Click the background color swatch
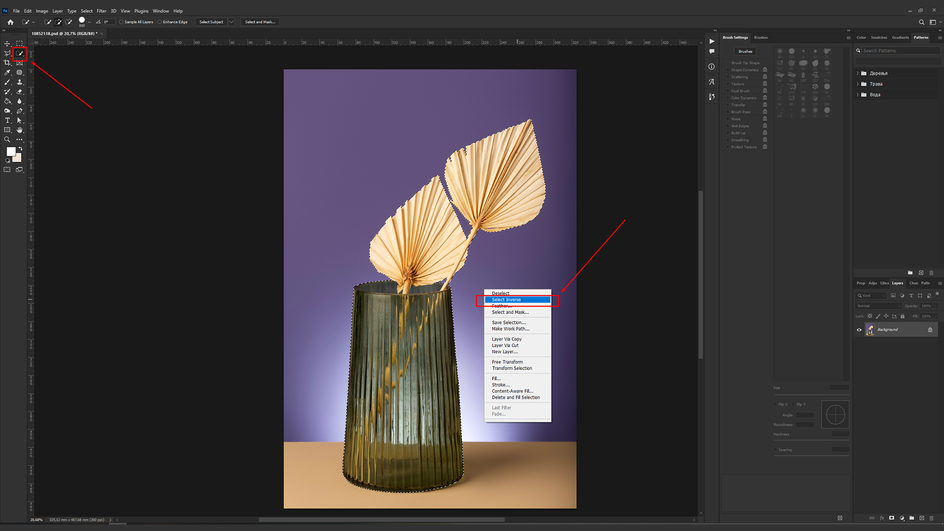Screen dimensions: 944x531 pyautogui.click(x=17, y=158)
